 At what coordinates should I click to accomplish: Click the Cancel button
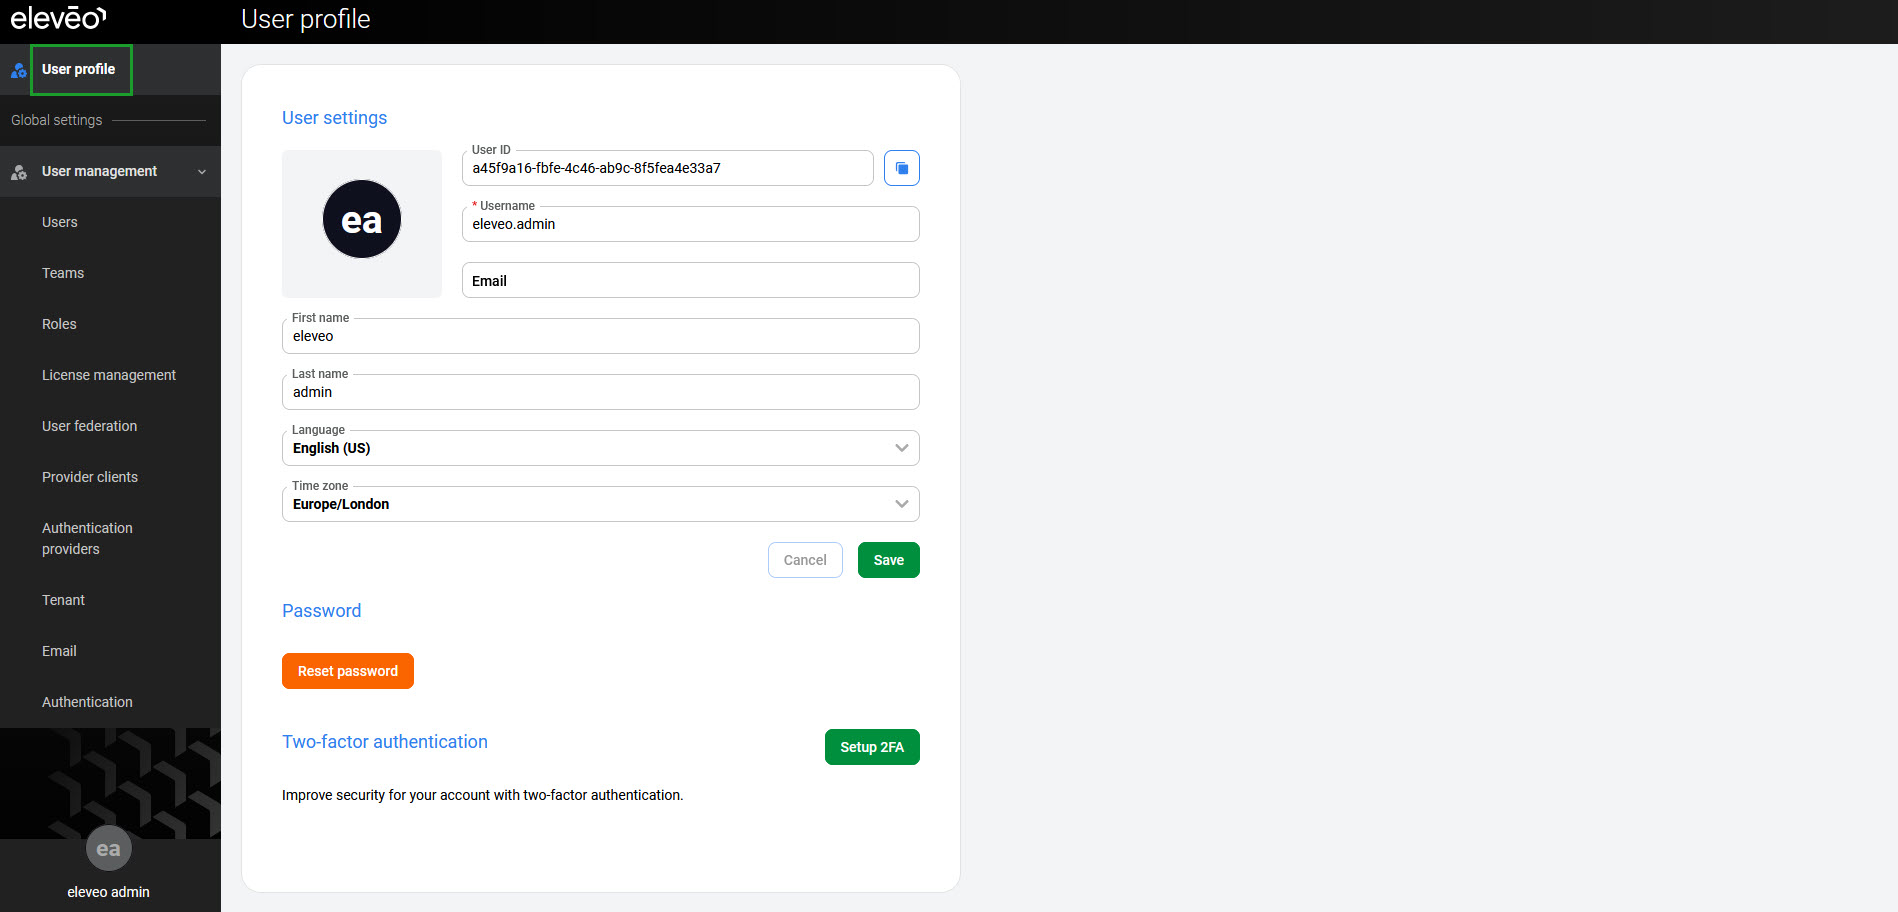805,560
